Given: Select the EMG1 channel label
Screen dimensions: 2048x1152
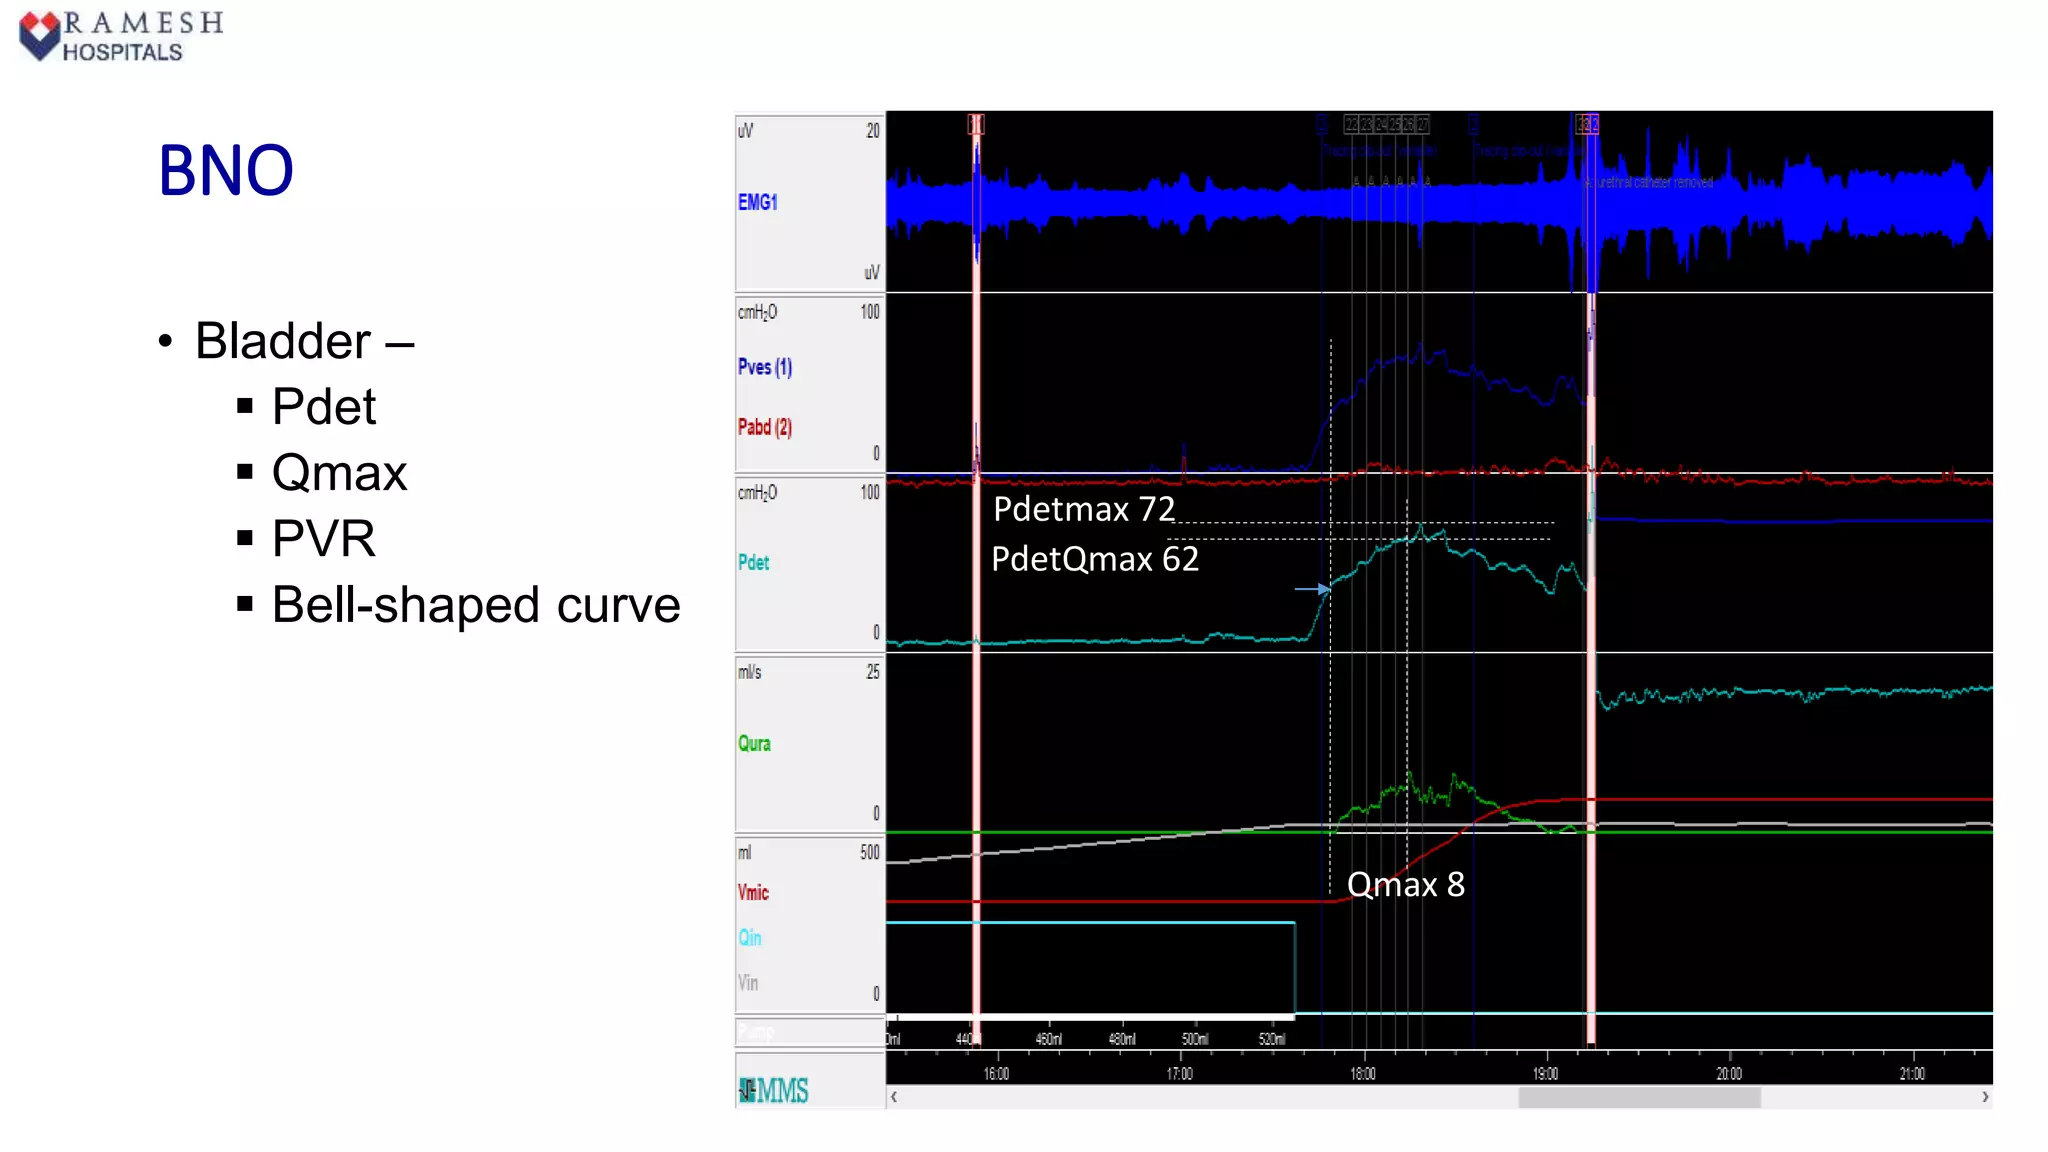Looking at the screenshot, I should 757,202.
